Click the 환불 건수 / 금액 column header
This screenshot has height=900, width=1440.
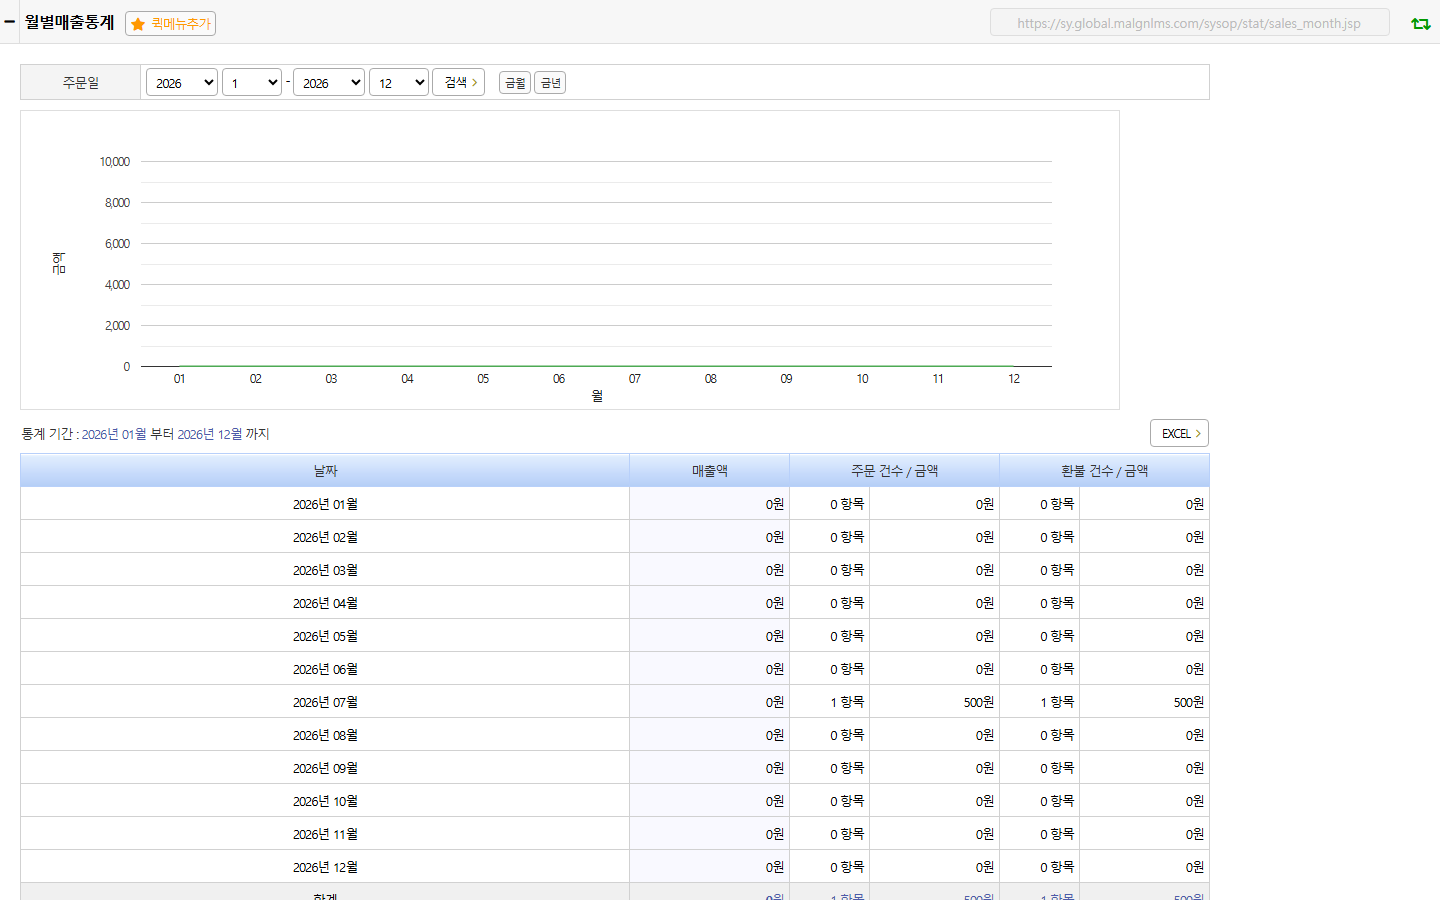(x=1105, y=470)
